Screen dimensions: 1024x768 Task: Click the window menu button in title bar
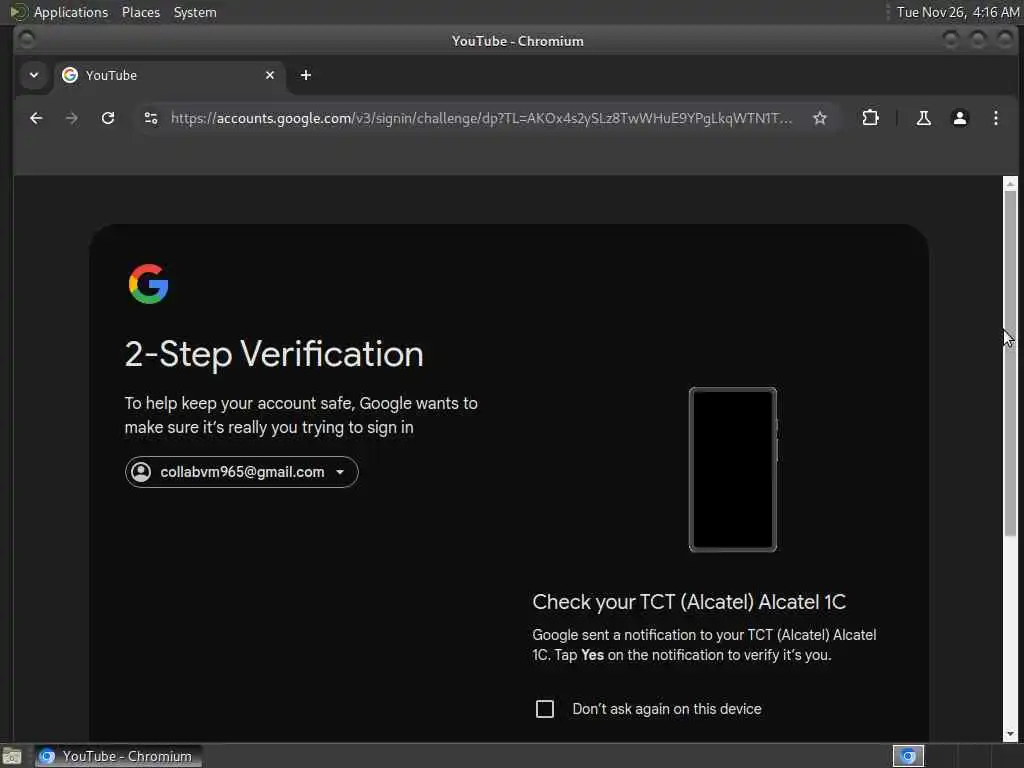[x=27, y=40]
